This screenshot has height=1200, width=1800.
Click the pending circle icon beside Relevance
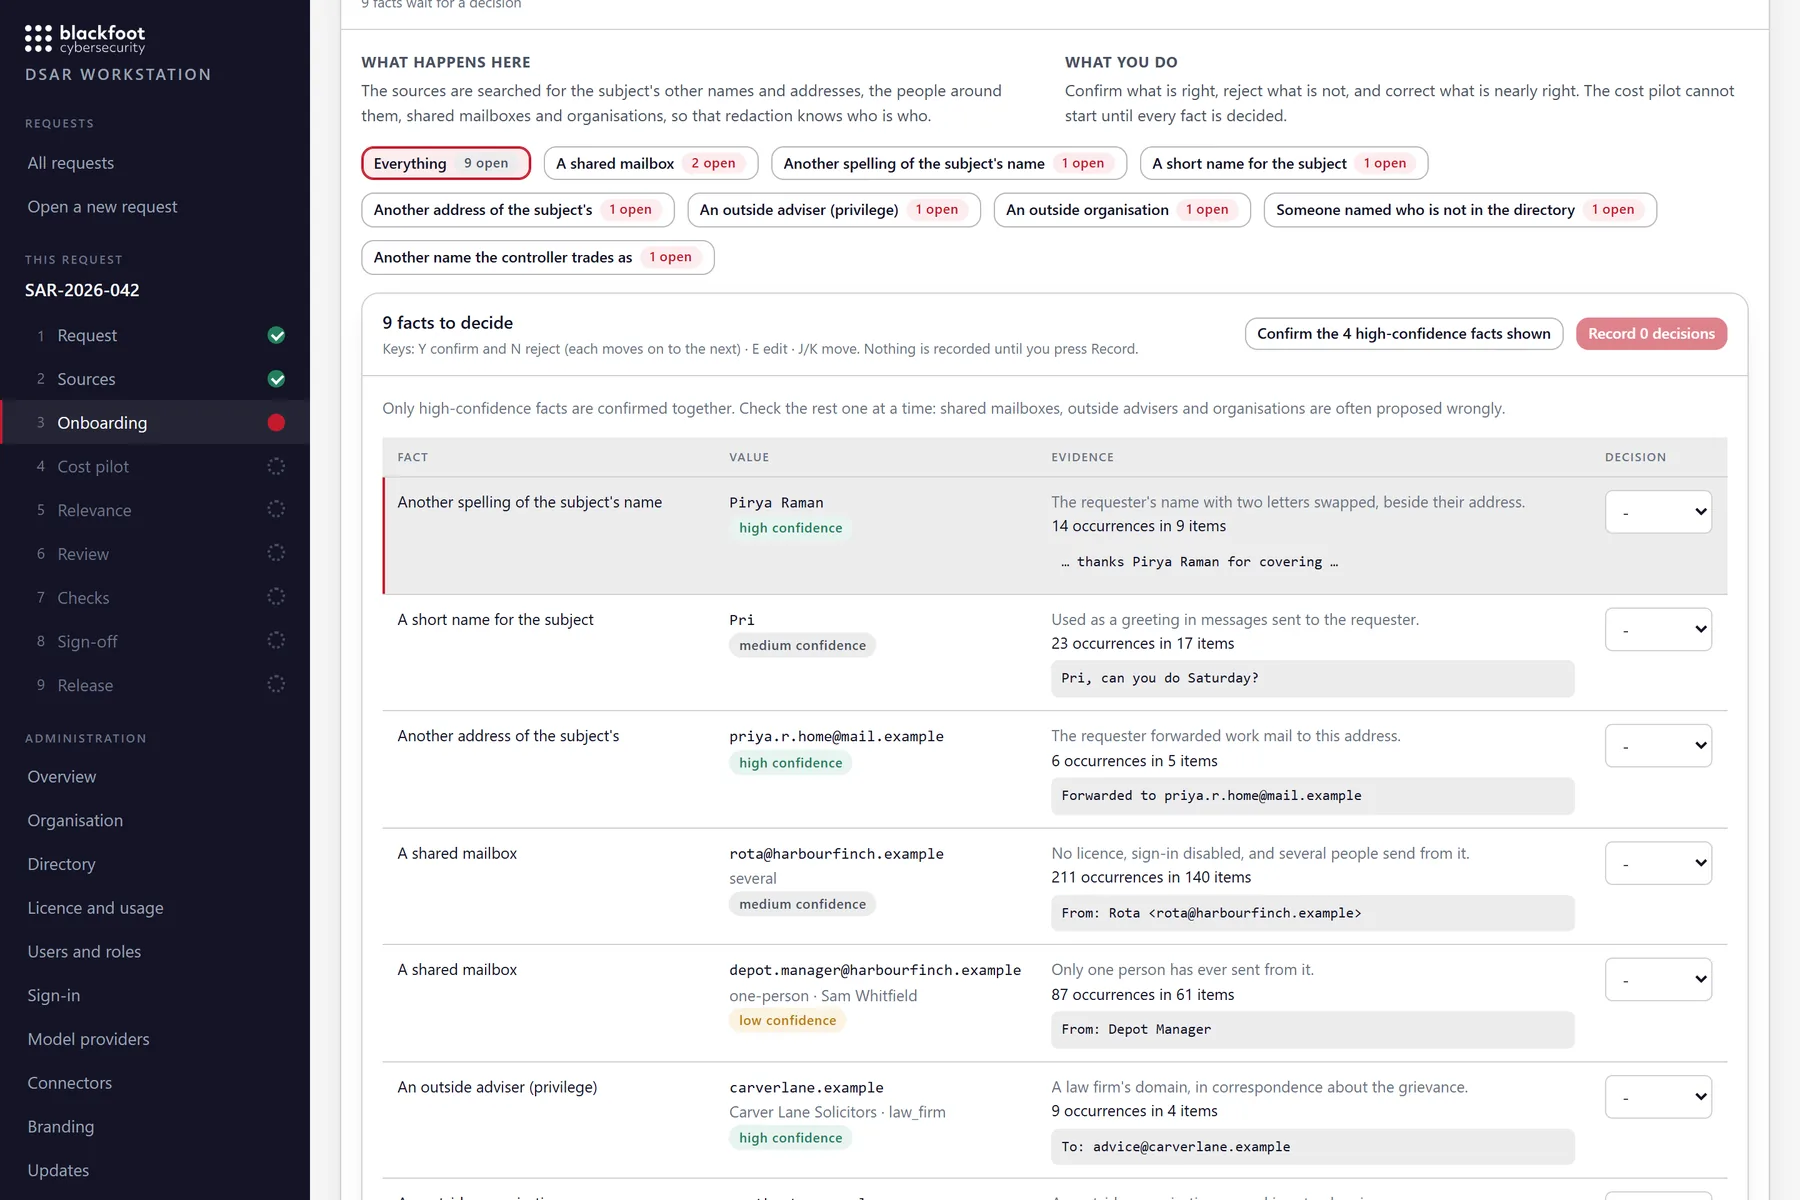tap(277, 510)
